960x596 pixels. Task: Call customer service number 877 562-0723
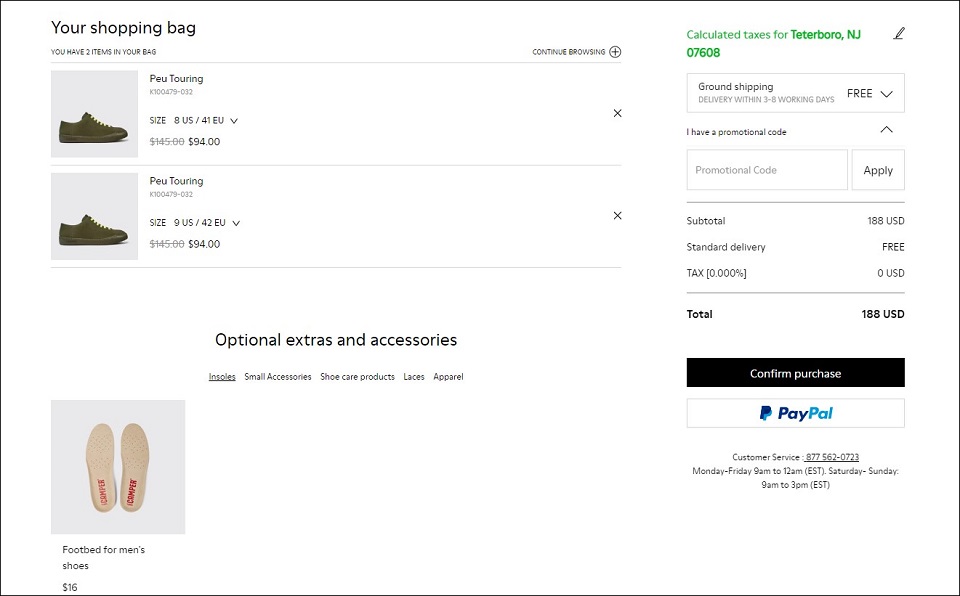click(x=832, y=457)
